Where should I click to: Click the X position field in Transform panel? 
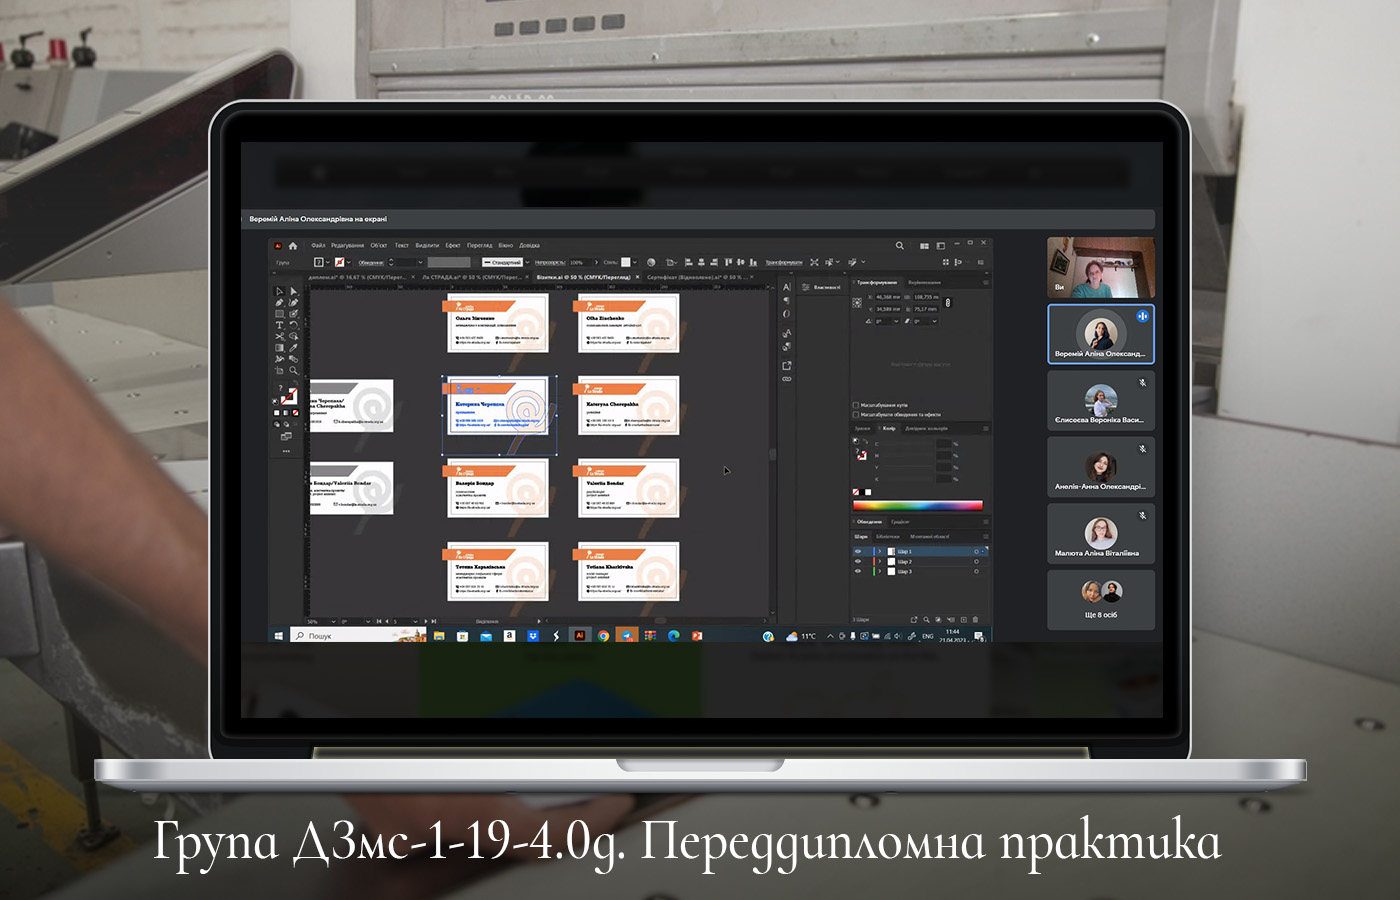pyautogui.click(x=889, y=297)
